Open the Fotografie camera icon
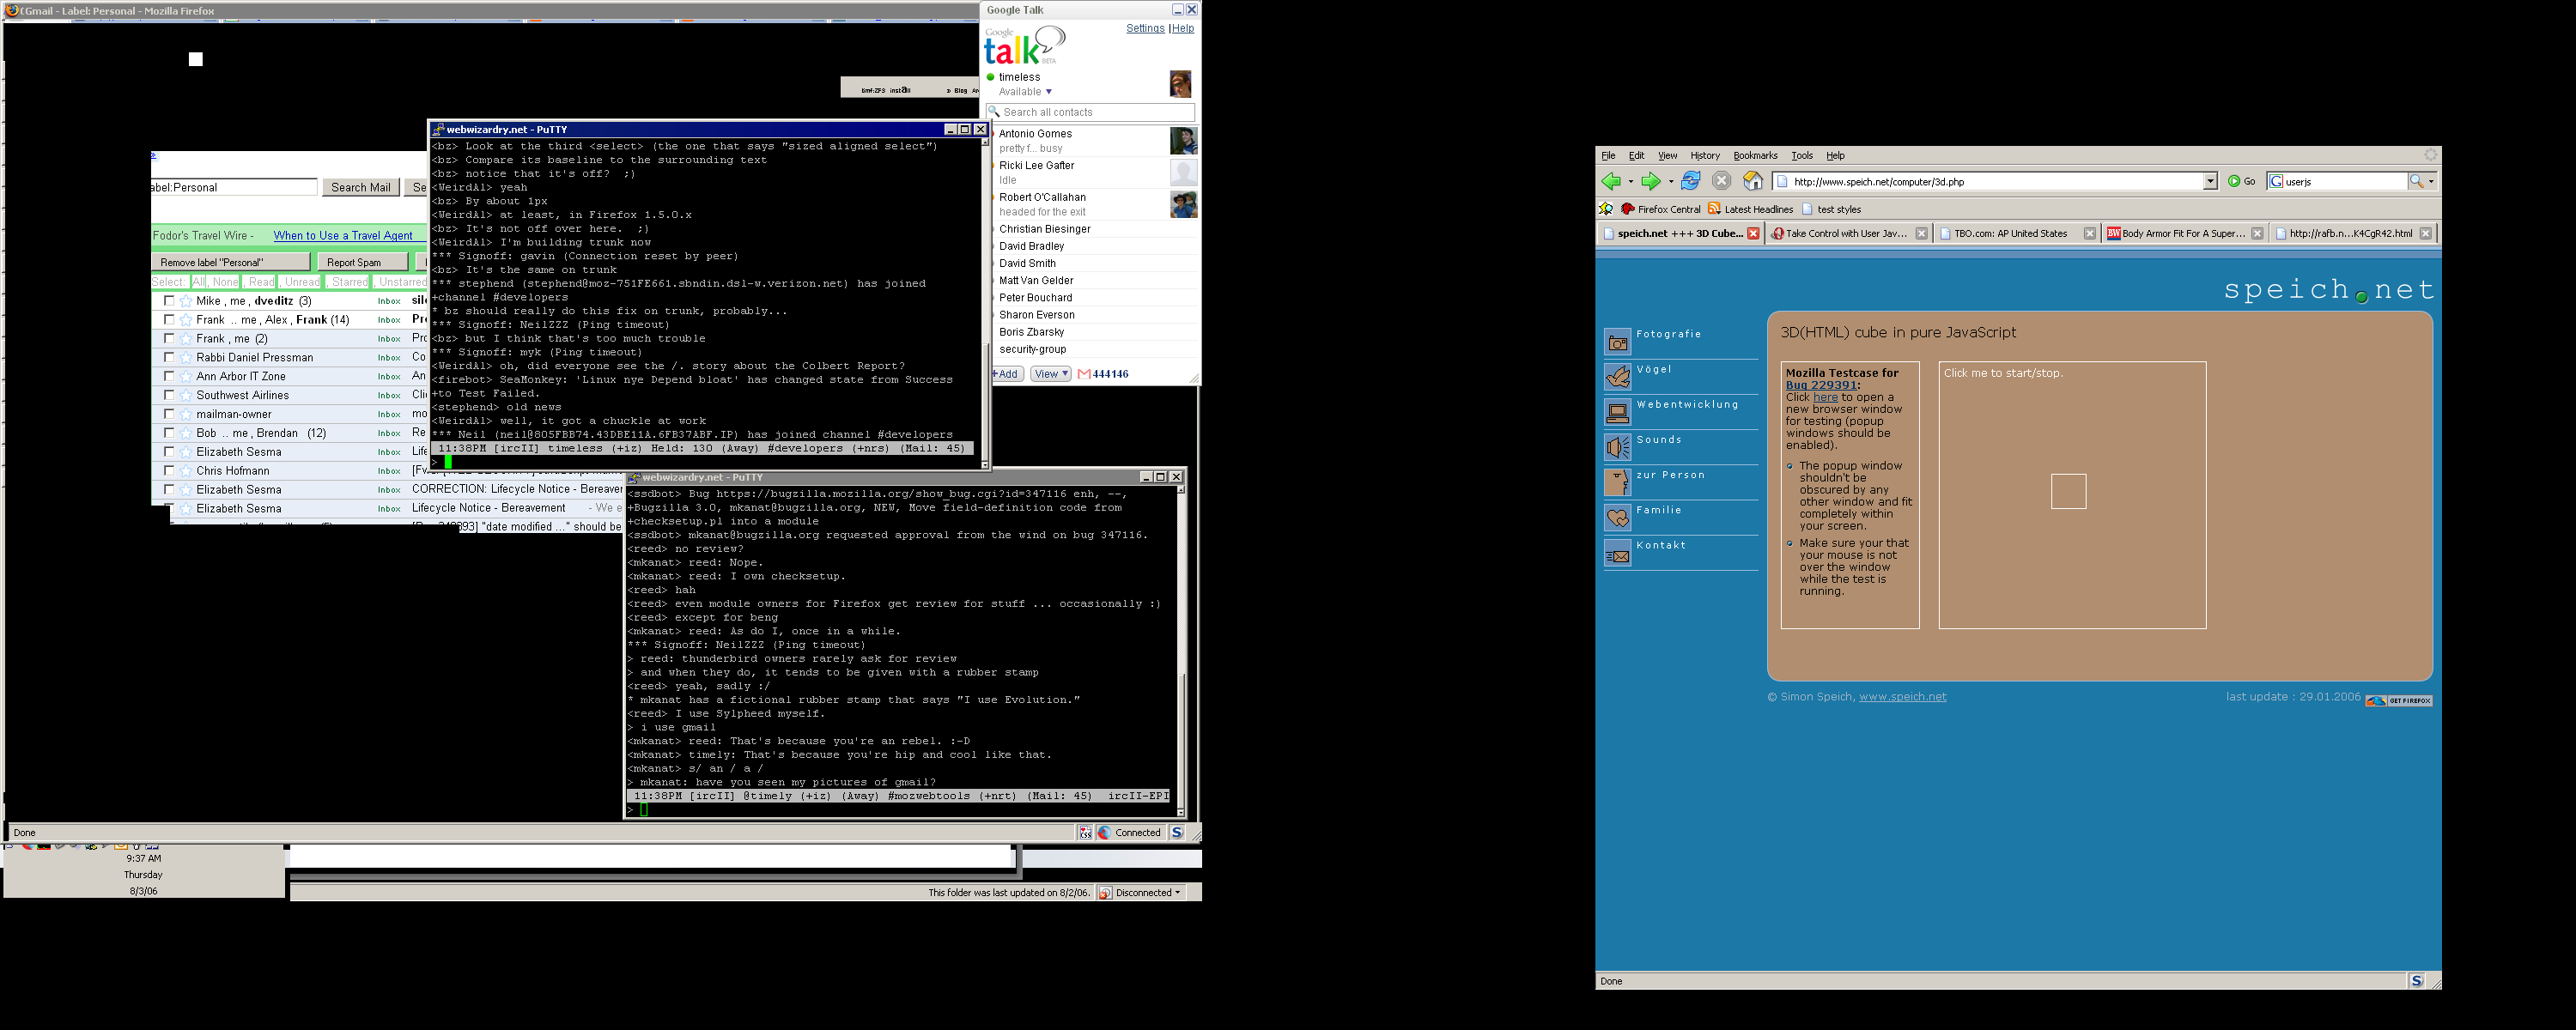Image resolution: width=2576 pixels, height=1030 pixels. click(x=1617, y=342)
